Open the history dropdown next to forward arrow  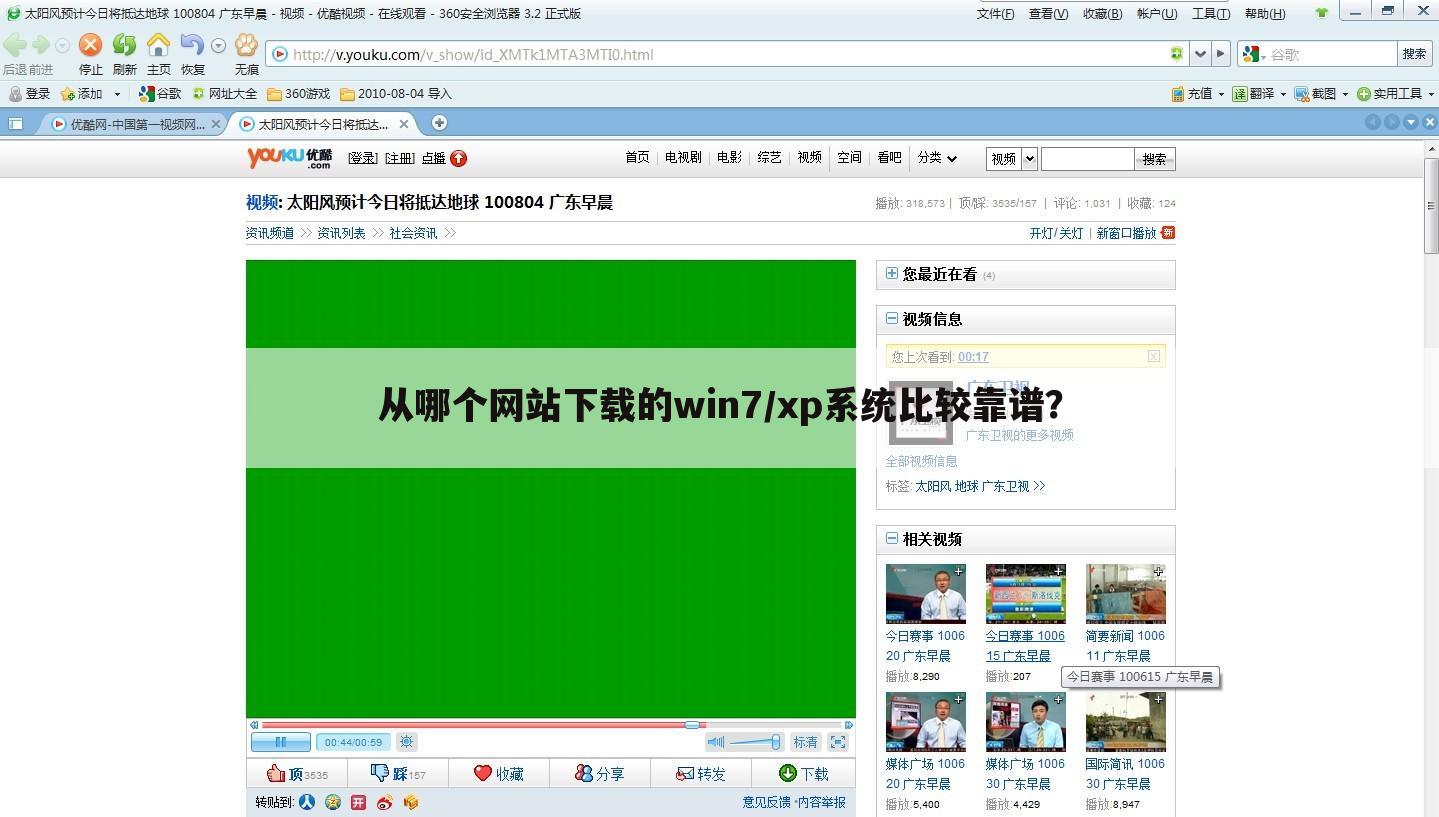[63, 46]
